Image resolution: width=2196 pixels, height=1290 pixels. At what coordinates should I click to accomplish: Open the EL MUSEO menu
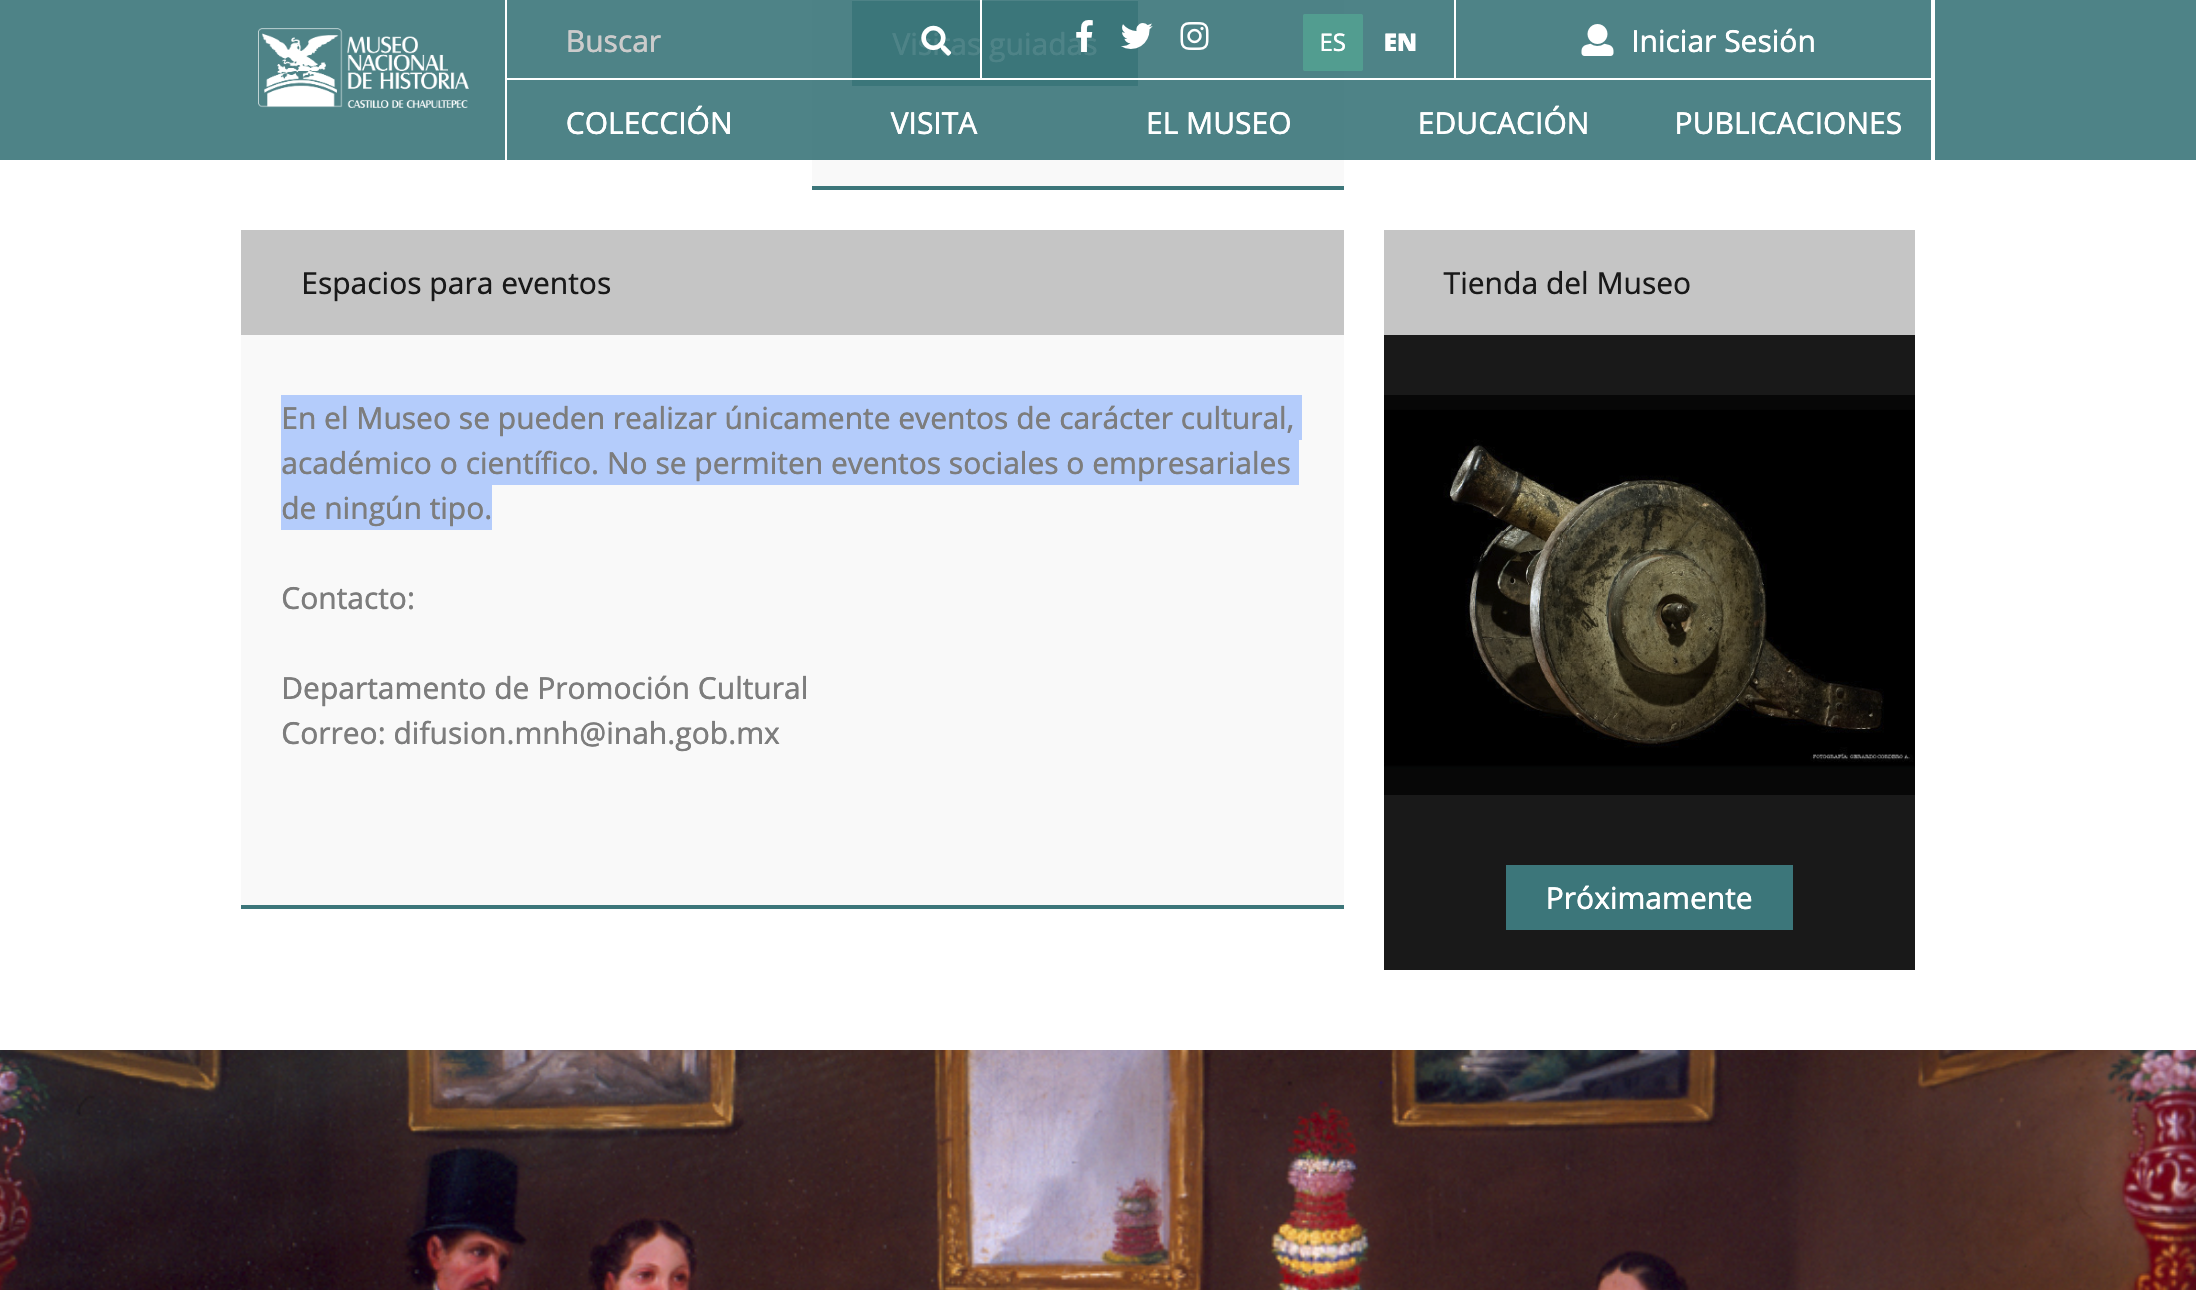(1218, 123)
